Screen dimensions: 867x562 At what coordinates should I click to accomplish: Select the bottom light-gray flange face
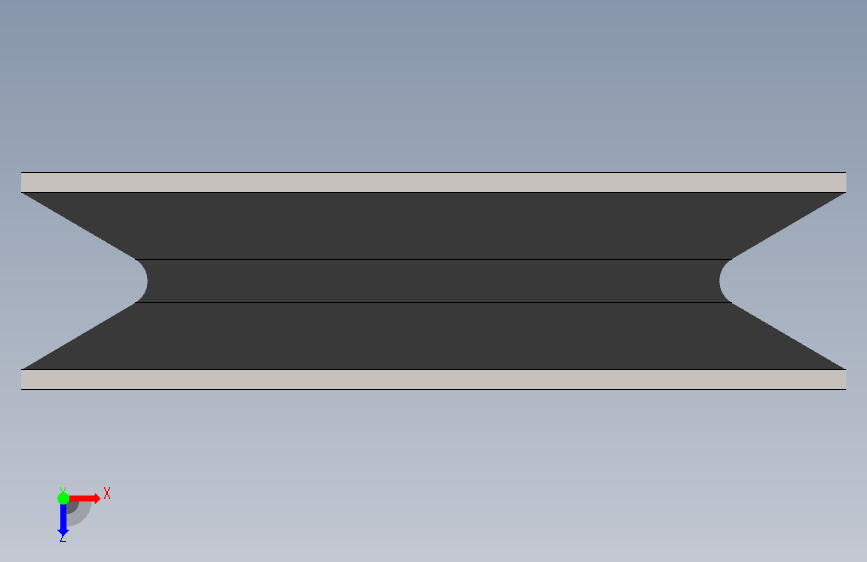click(434, 379)
